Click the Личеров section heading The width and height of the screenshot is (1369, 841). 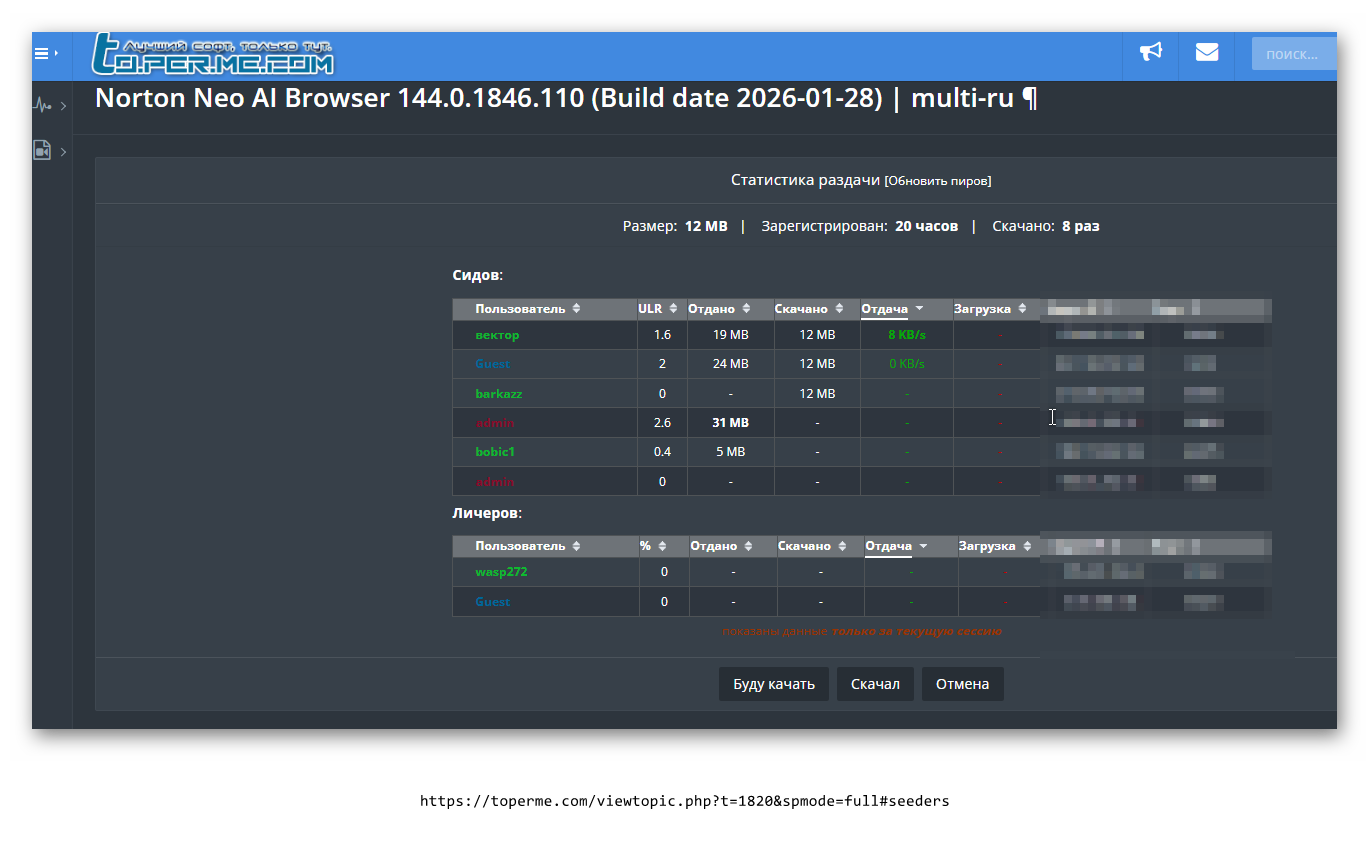click(x=487, y=513)
